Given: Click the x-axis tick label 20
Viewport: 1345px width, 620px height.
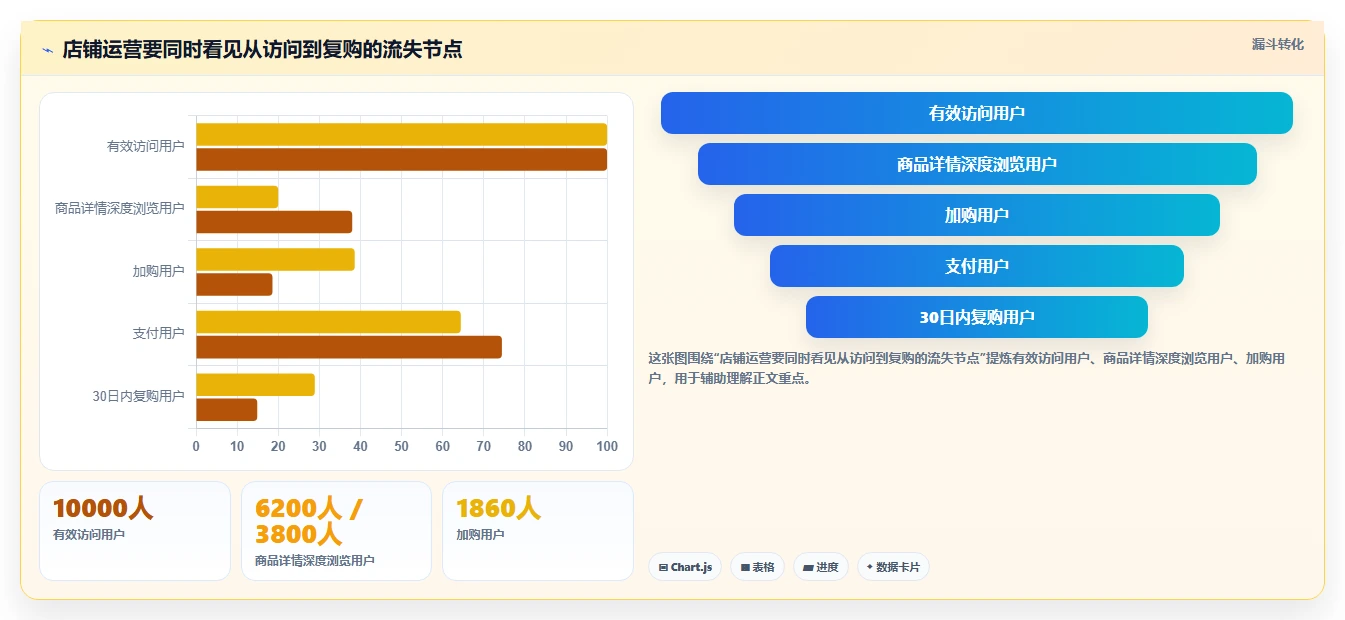Looking at the screenshot, I should [x=278, y=446].
